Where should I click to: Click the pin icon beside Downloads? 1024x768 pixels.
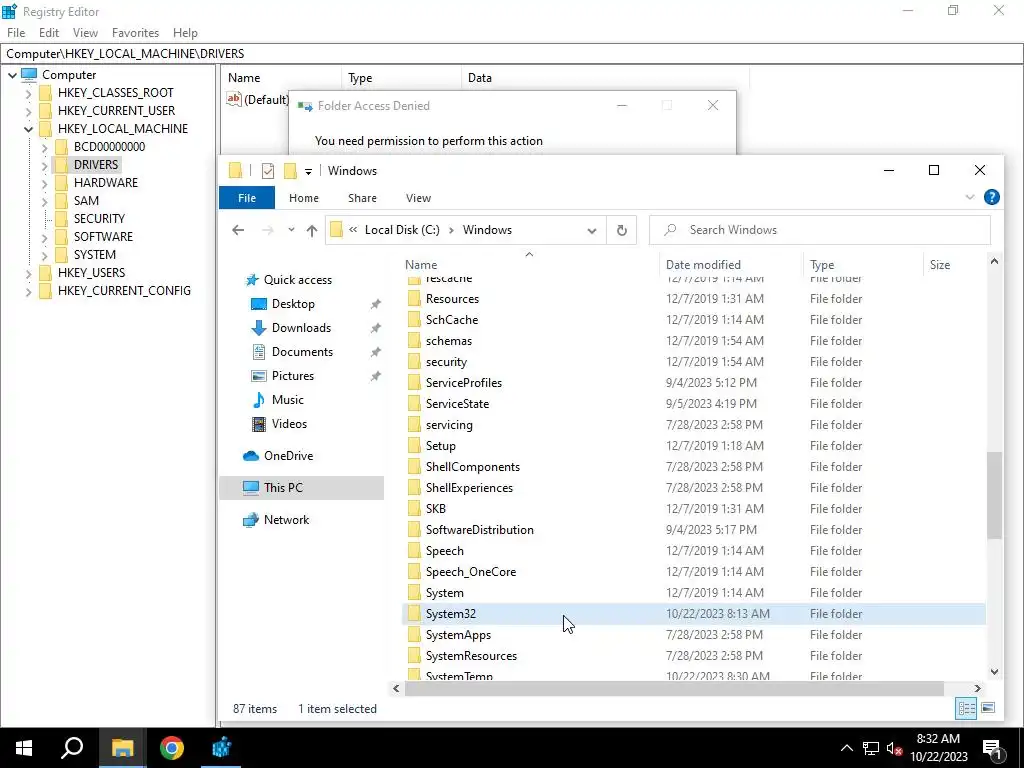pyautogui.click(x=376, y=328)
